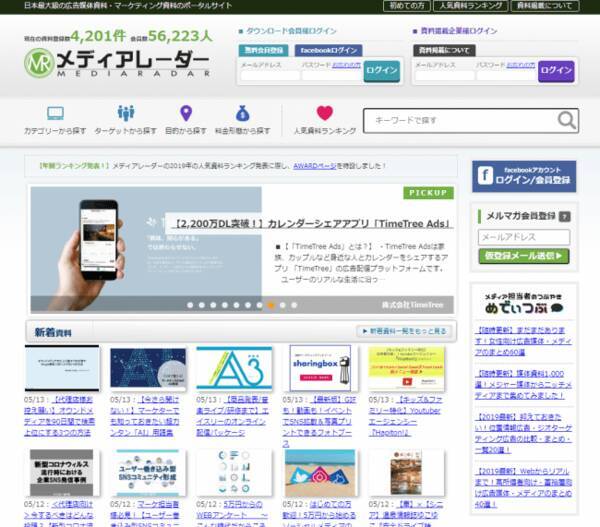The height and width of the screenshot is (527, 600).
Task: Open the sidebar 2019 geo-targeting ads article link
Action: (523, 433)
